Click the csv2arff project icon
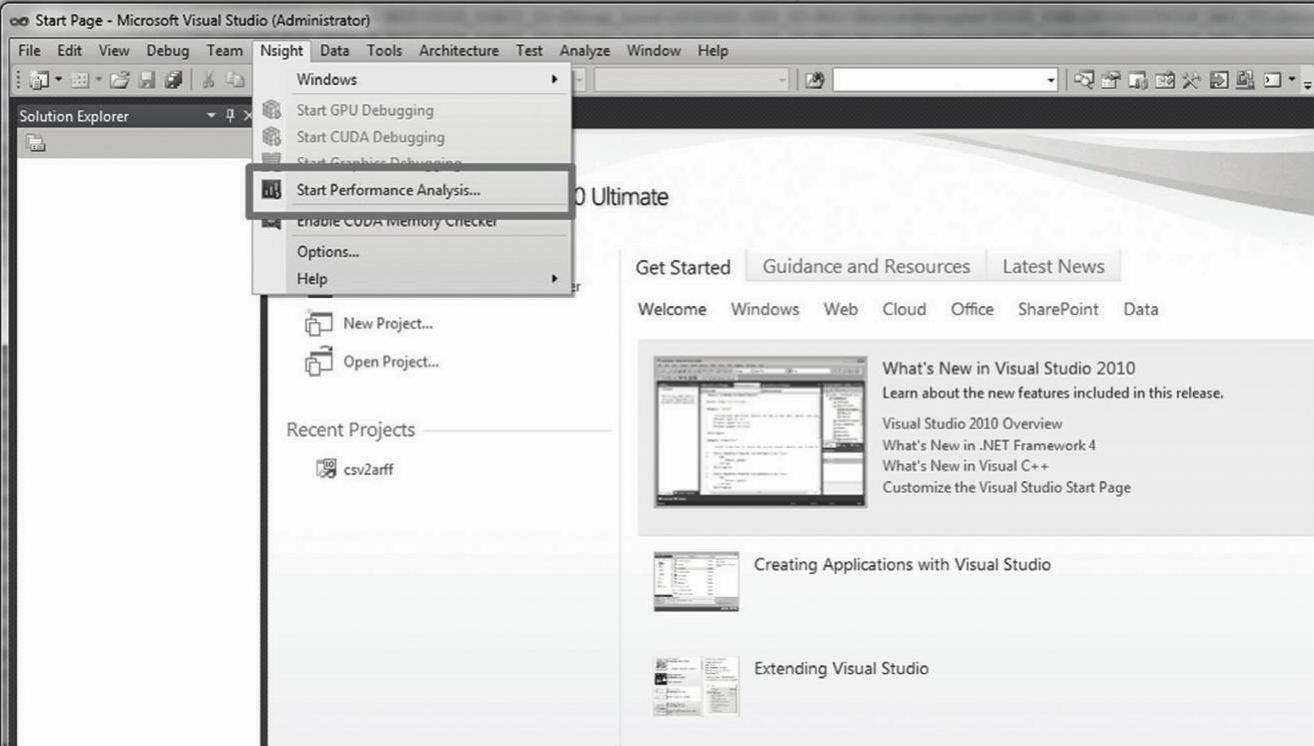Image resolution: width=1314 pixels, height=746 pixels. (x=326, y=468)
